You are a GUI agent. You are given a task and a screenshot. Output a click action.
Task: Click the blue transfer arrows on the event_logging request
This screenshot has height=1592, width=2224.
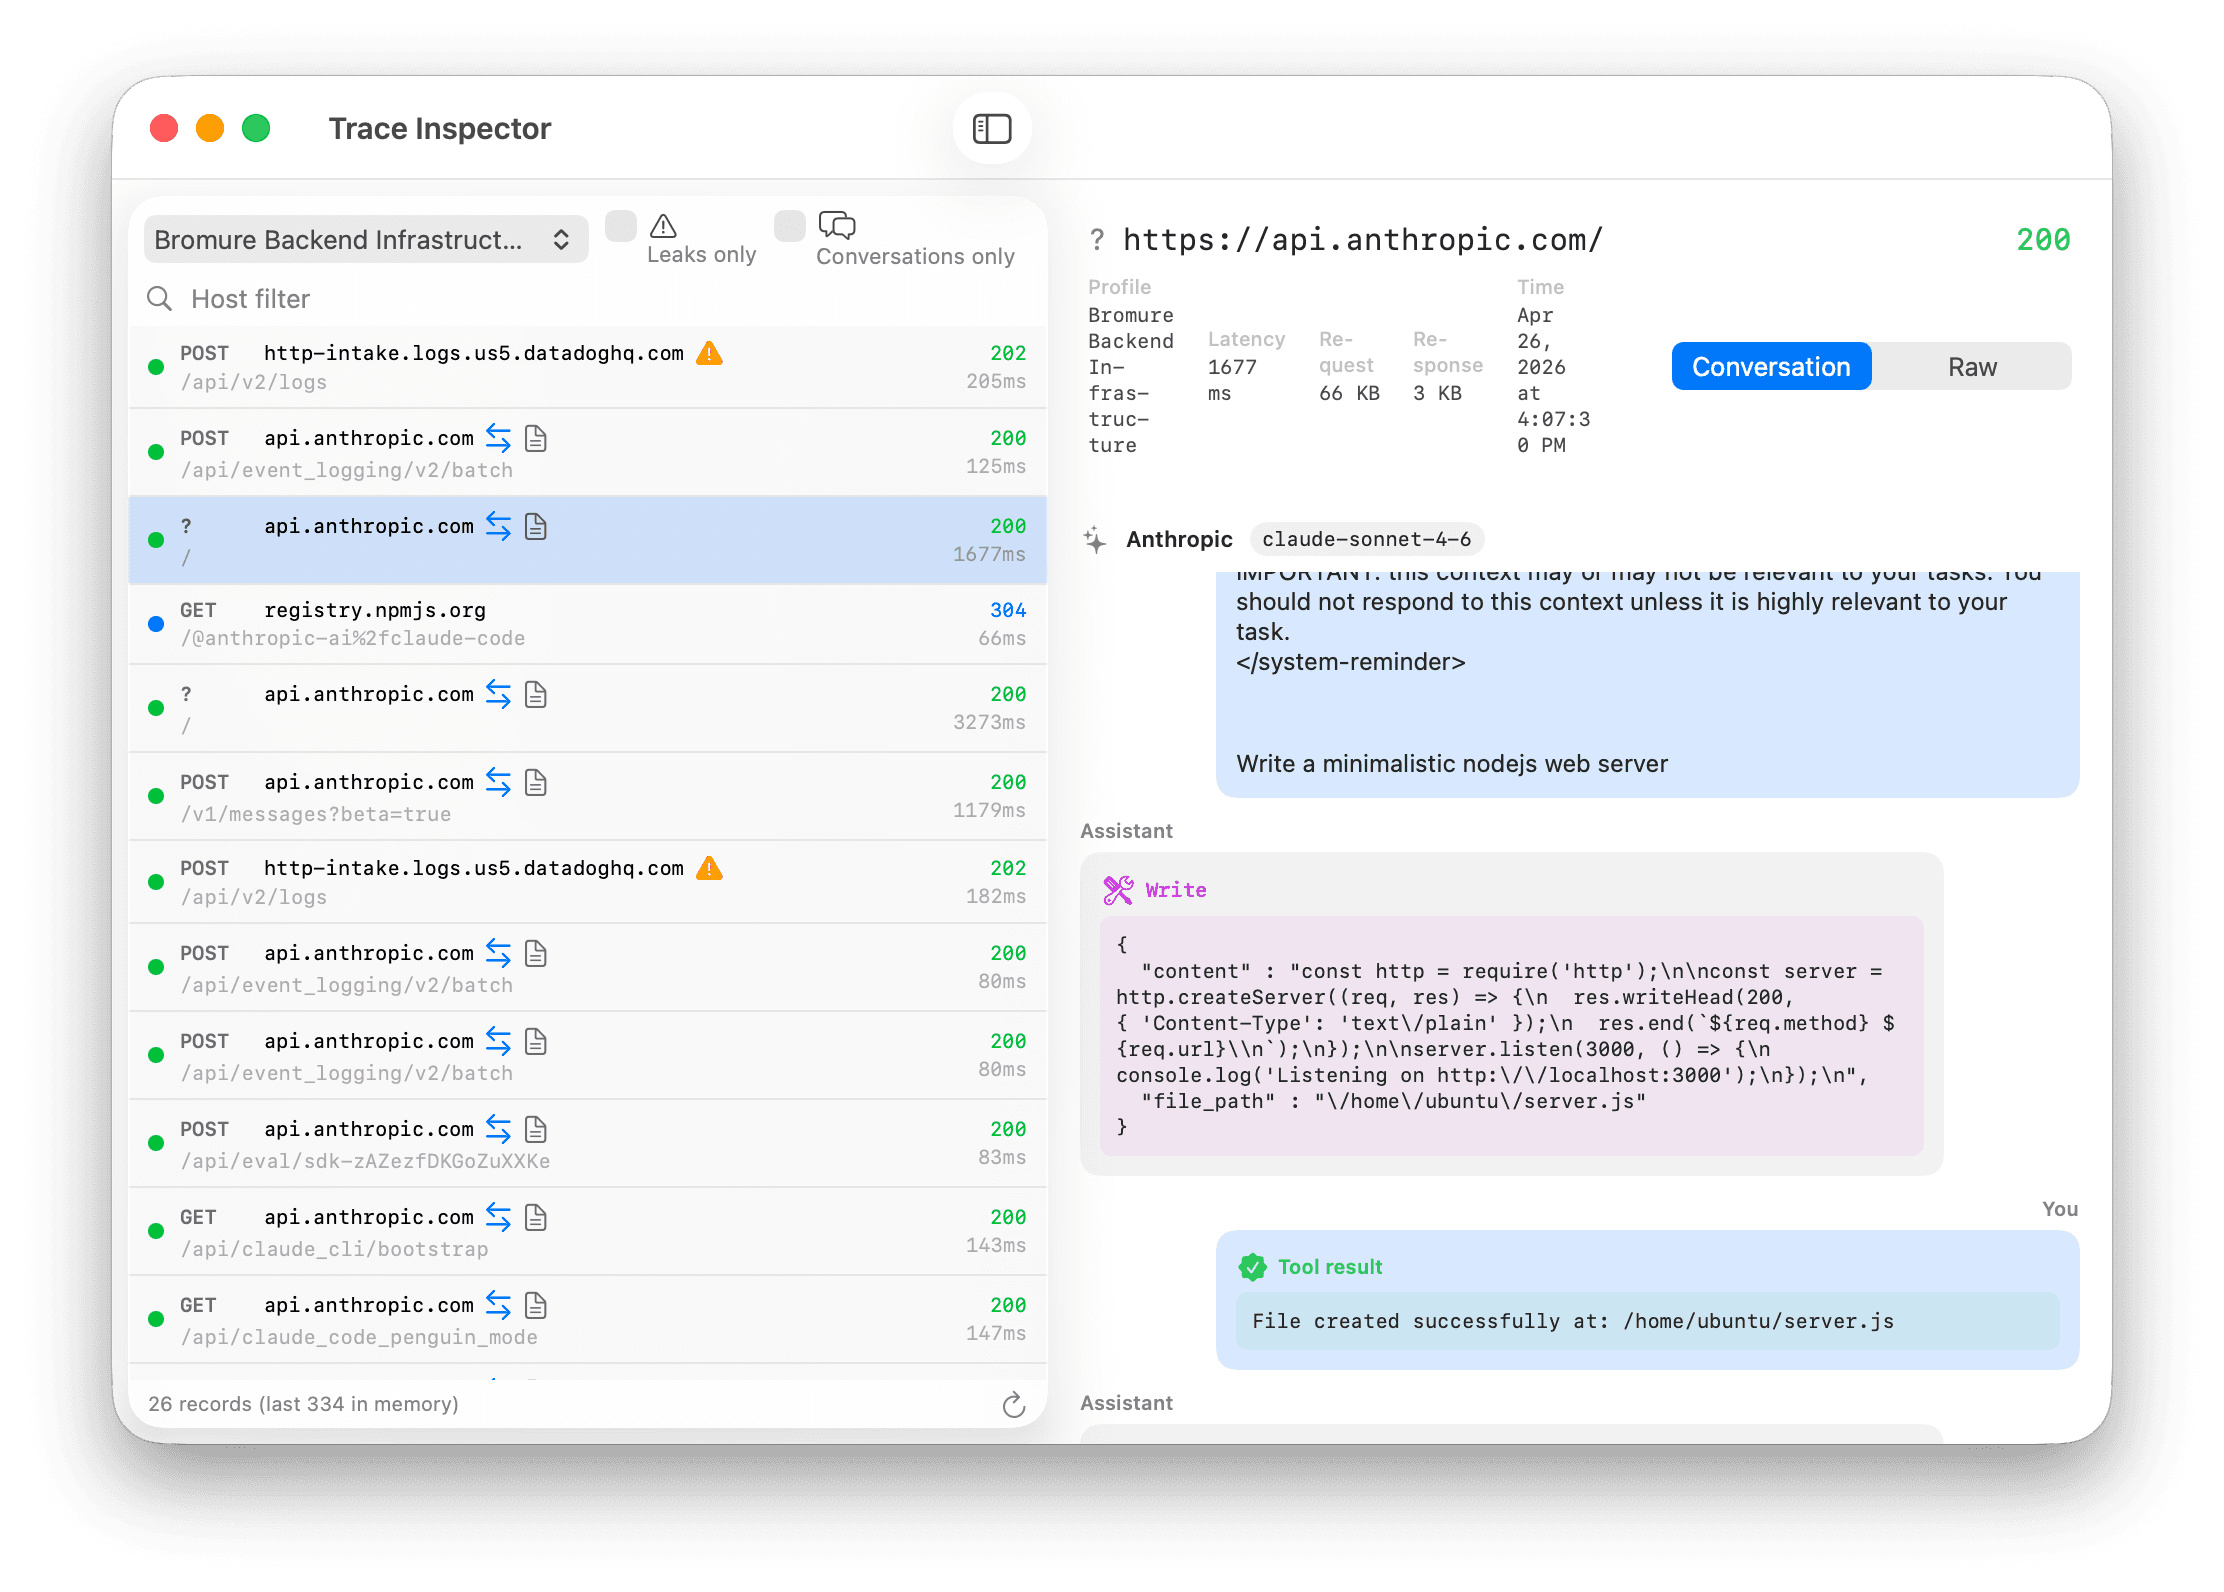[498, 438]
